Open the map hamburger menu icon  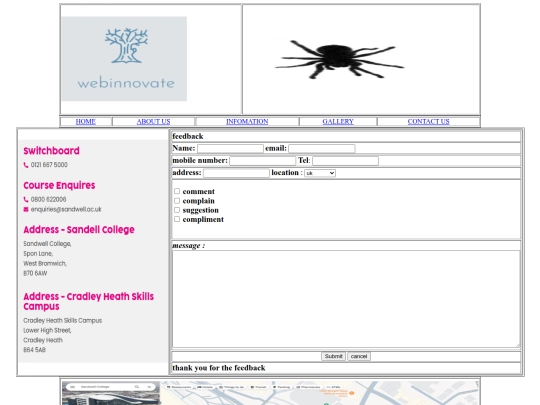tap(73, 387)
